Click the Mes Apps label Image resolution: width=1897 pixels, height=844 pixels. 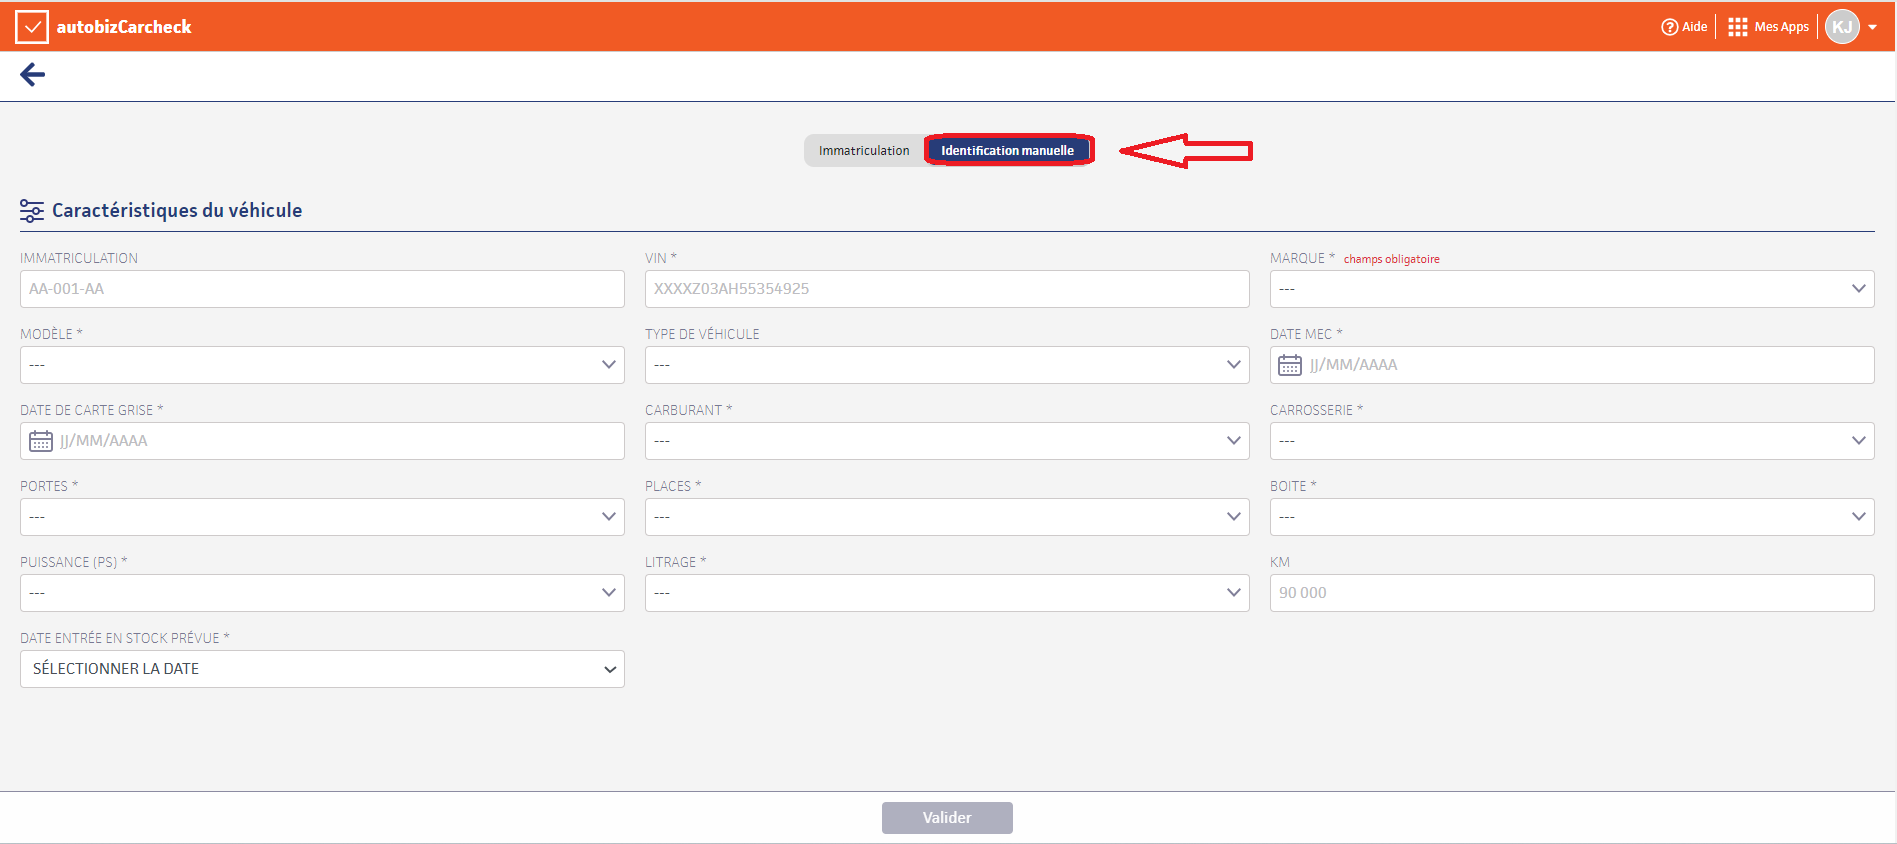click(1781, 27)
